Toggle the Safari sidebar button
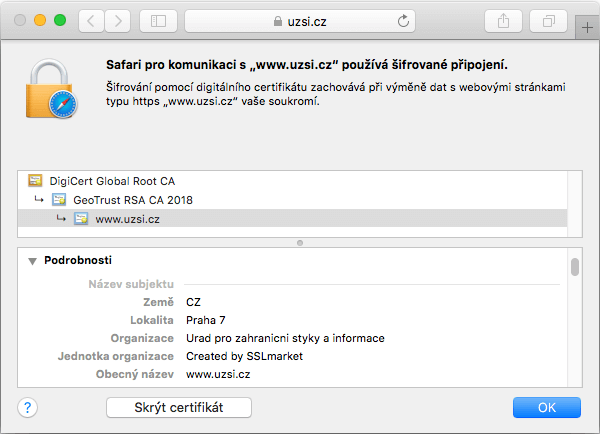This screenshot has width=600, height=434. point(158,21)
